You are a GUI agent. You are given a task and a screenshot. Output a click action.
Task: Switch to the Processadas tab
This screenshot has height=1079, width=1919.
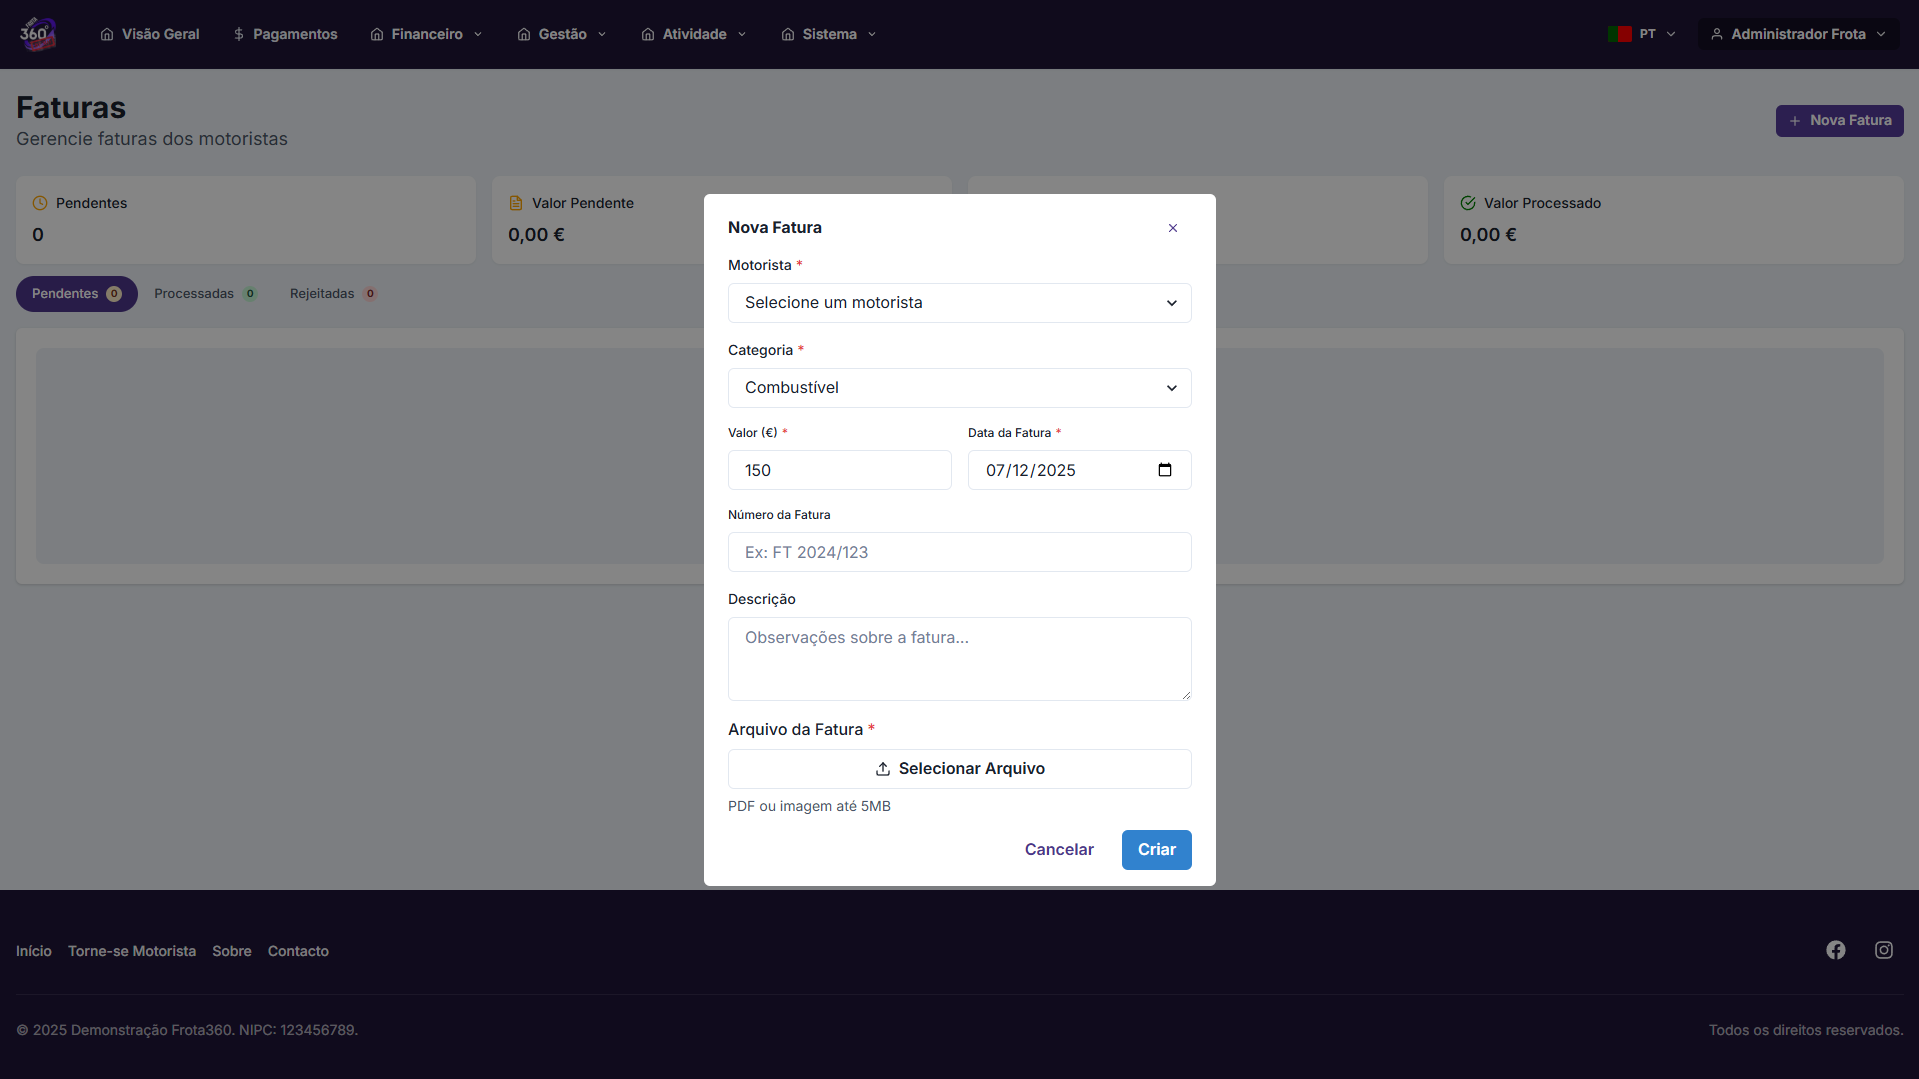205,294
